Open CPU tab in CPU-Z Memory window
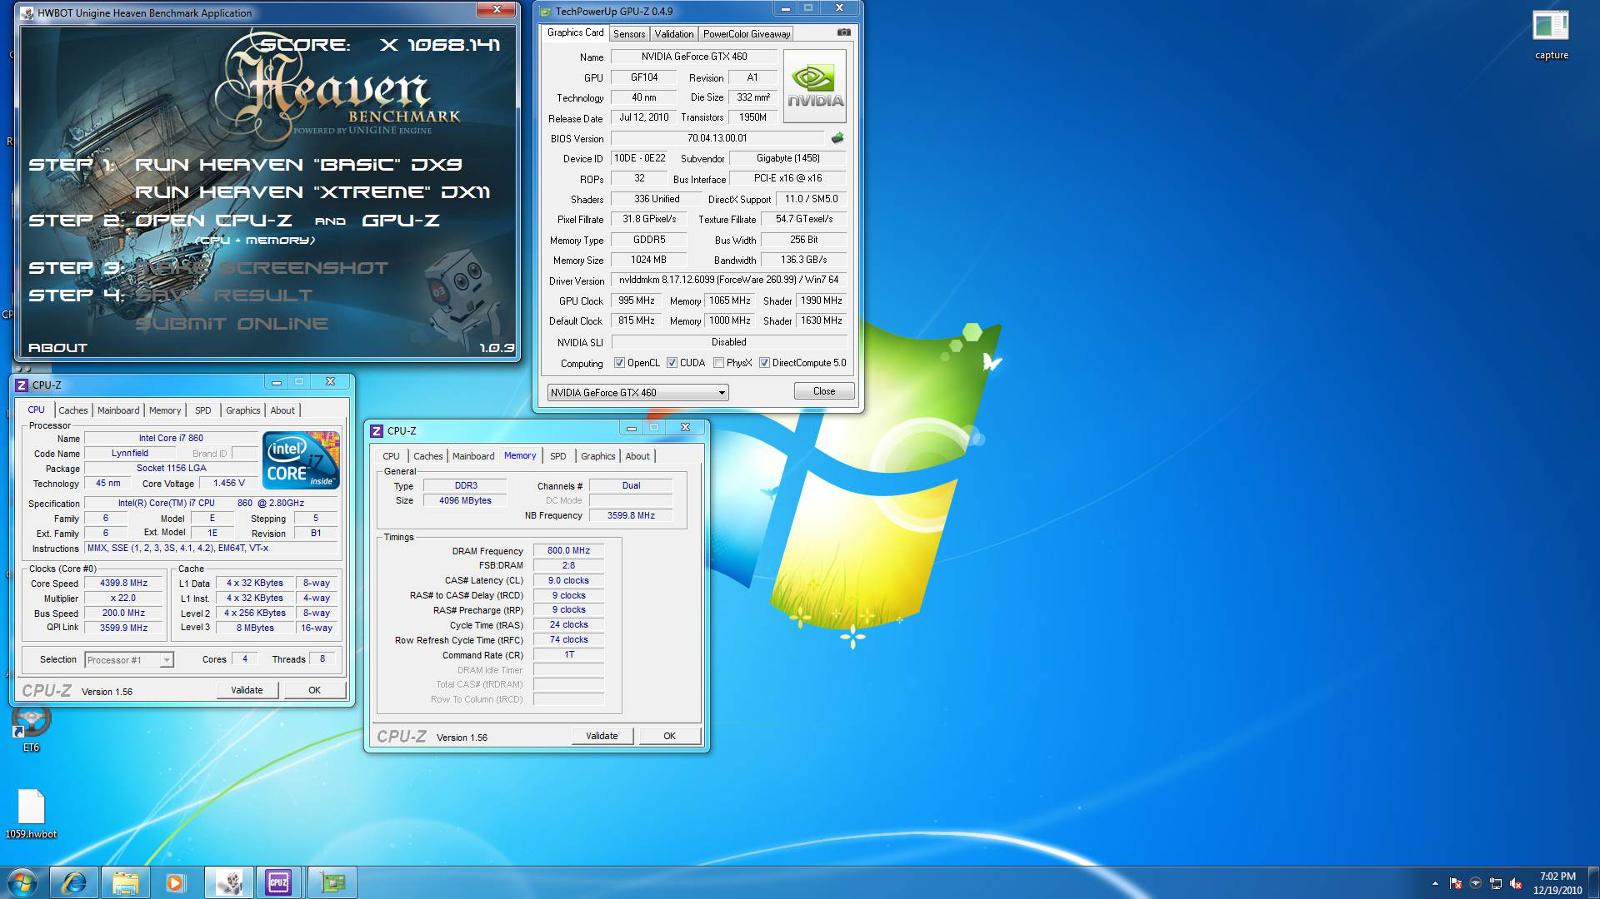This screenshot has width=1600, height=899. [x=391, y=456]
